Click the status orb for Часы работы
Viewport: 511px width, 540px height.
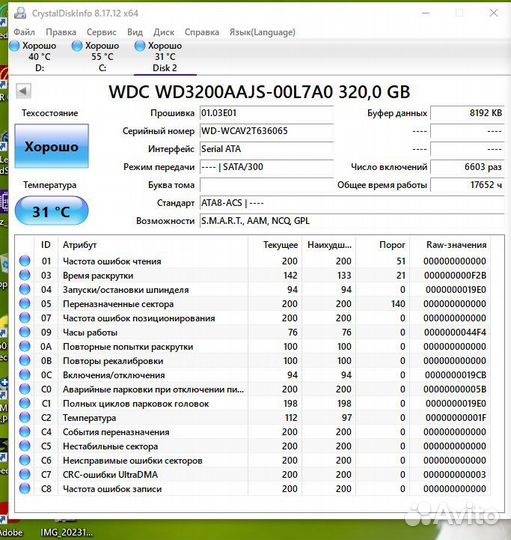click(x=25, y=332)
